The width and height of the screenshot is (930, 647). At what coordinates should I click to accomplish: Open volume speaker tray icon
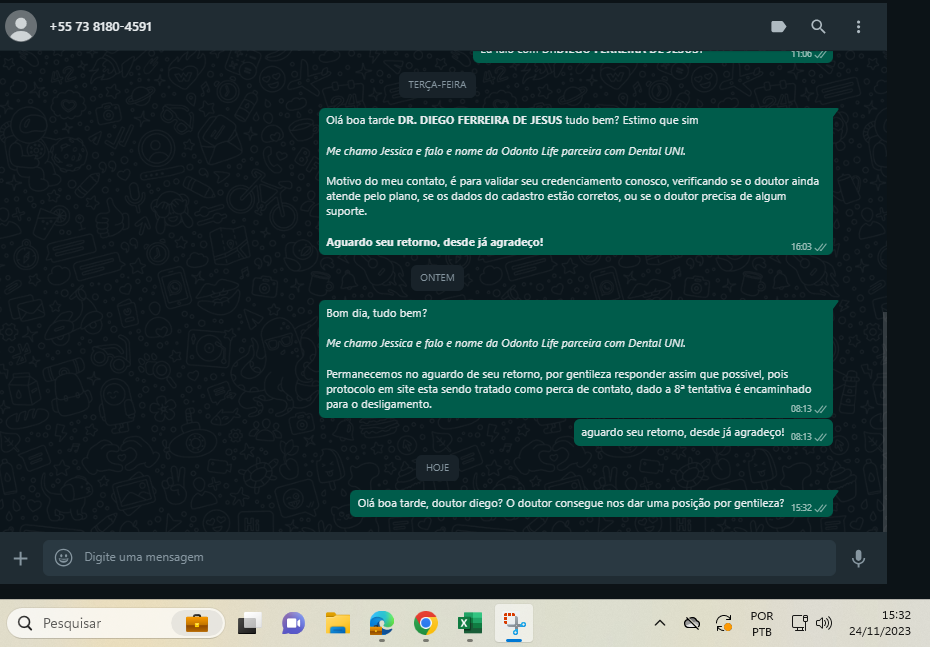pyautogui.click(x=824, y=623)
